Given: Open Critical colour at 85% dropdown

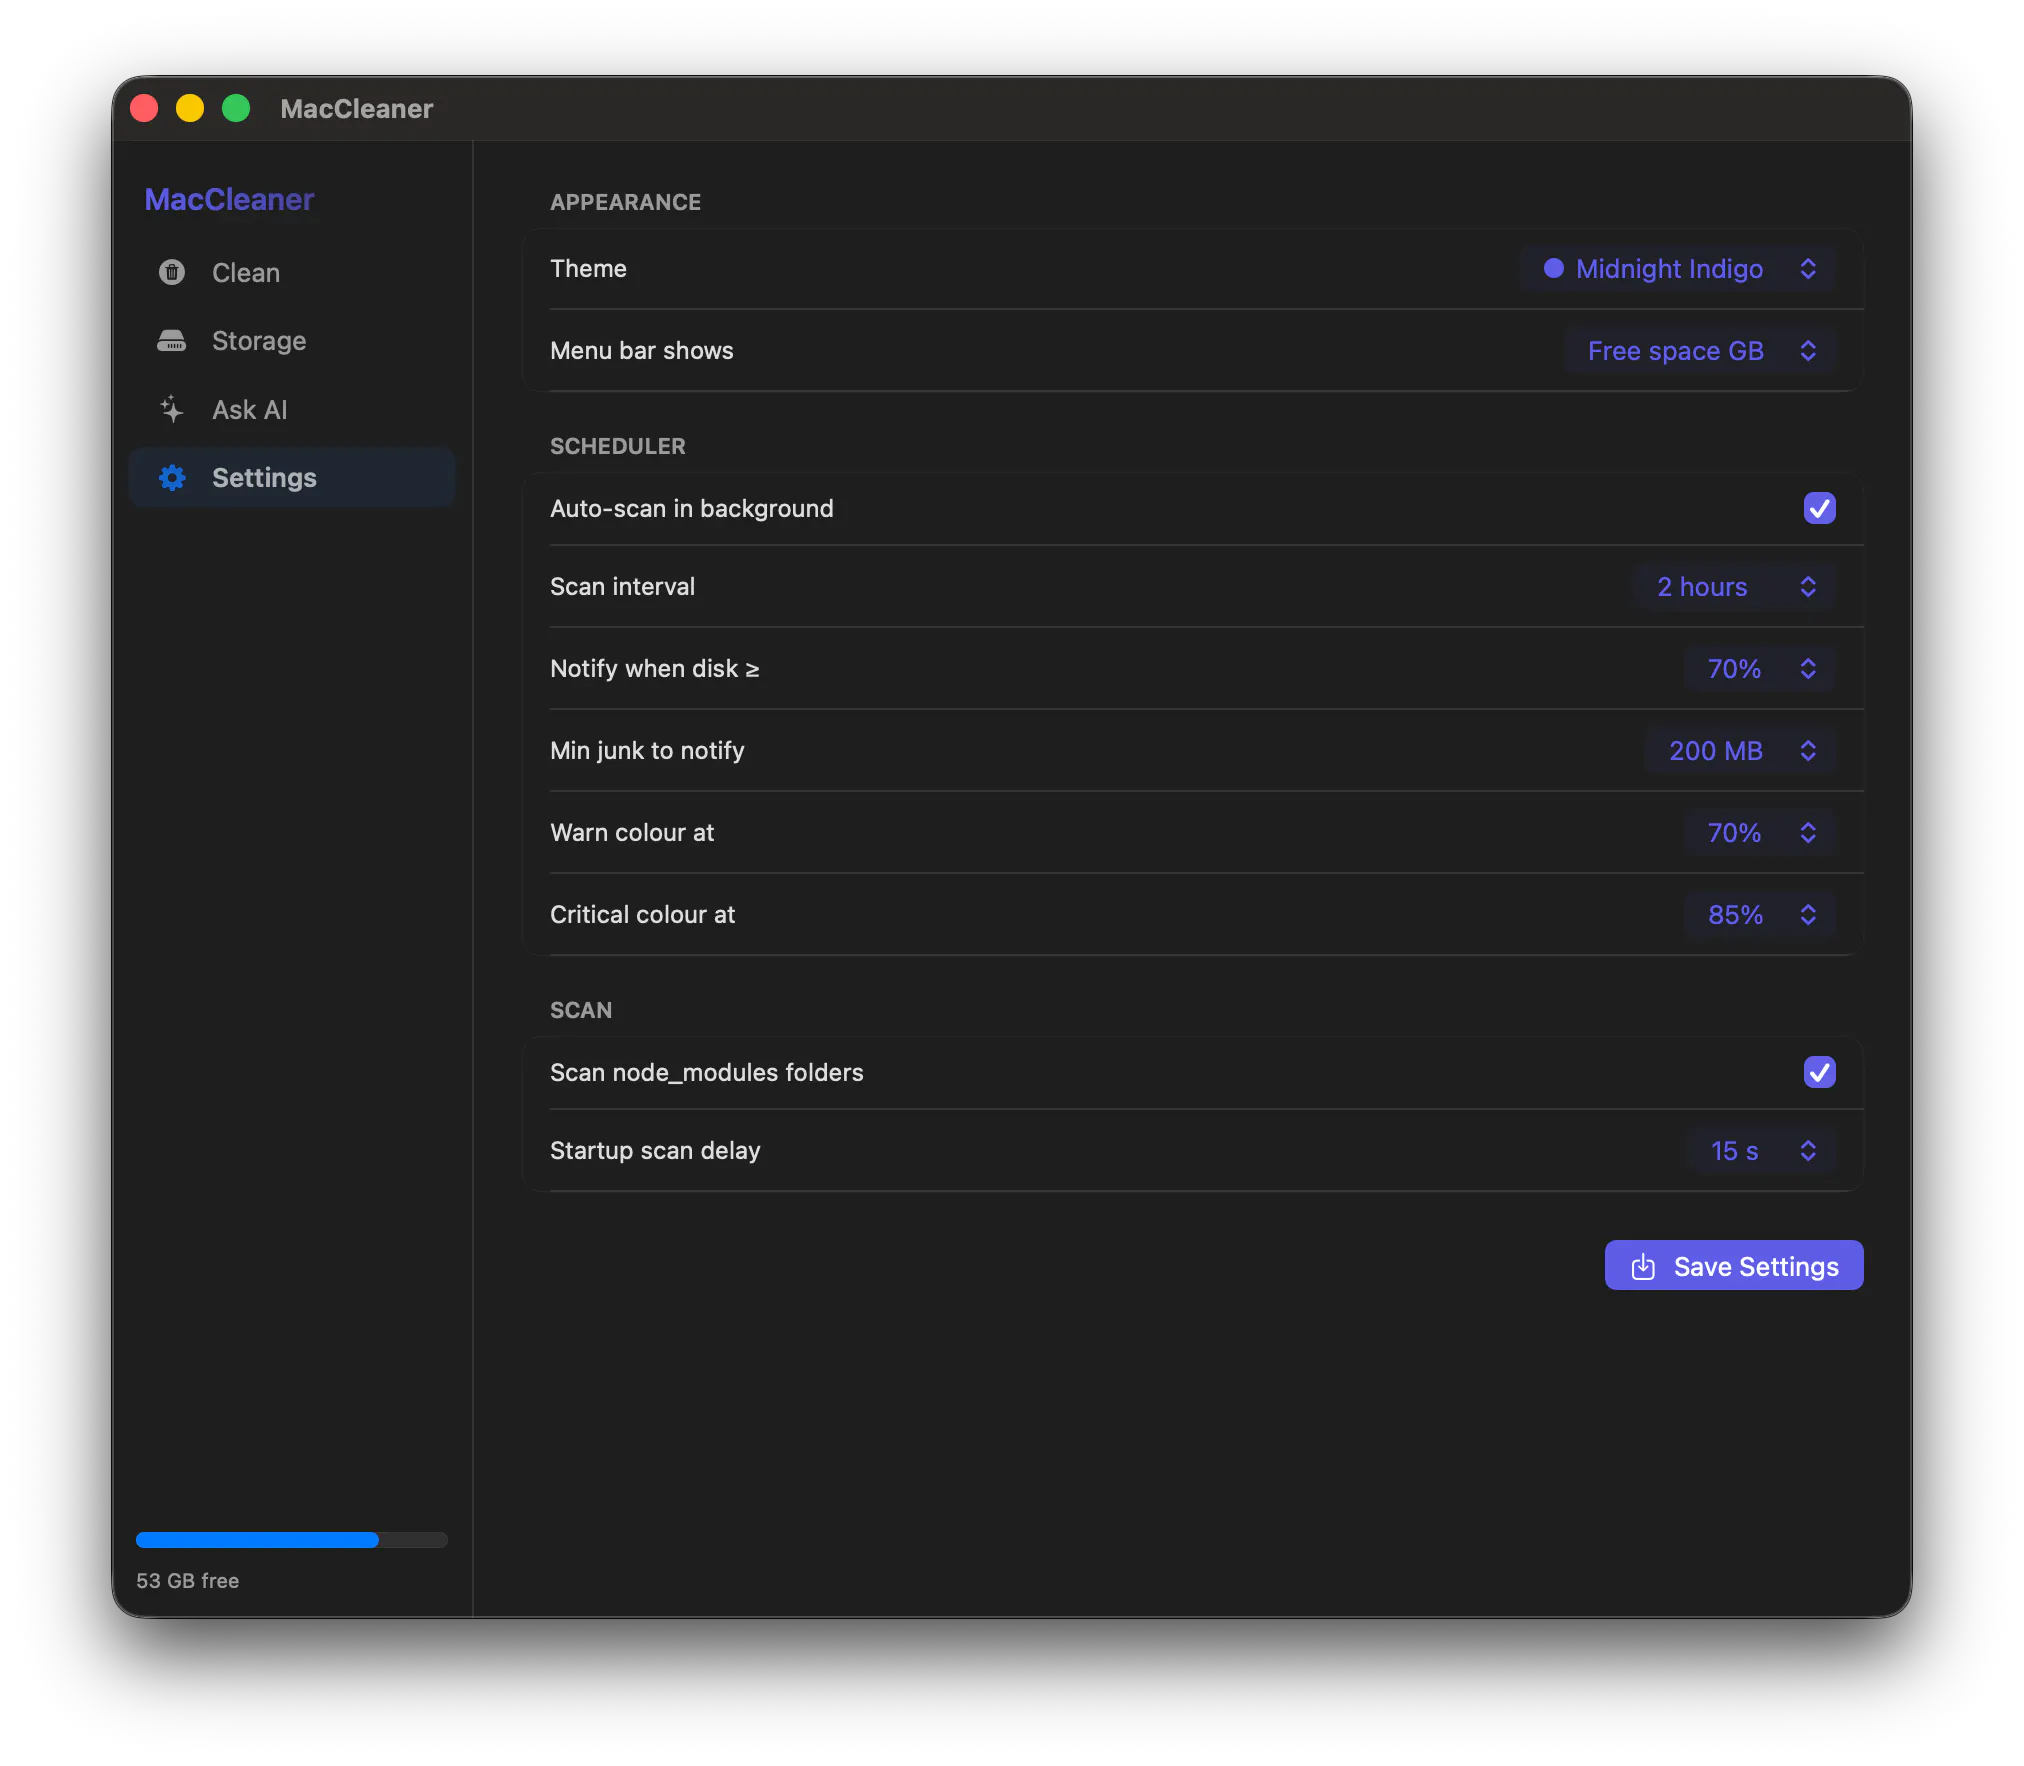Looking at the screenshot, I should coord(1760,915).
